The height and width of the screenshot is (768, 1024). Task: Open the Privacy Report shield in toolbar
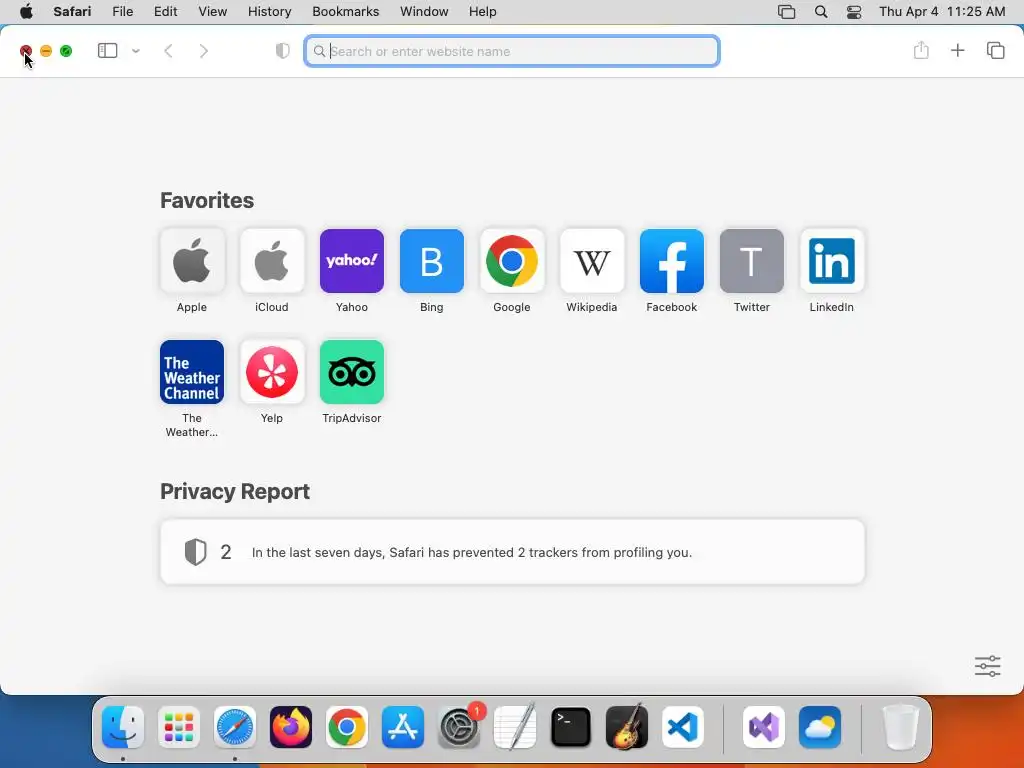[x=282, y=51]
